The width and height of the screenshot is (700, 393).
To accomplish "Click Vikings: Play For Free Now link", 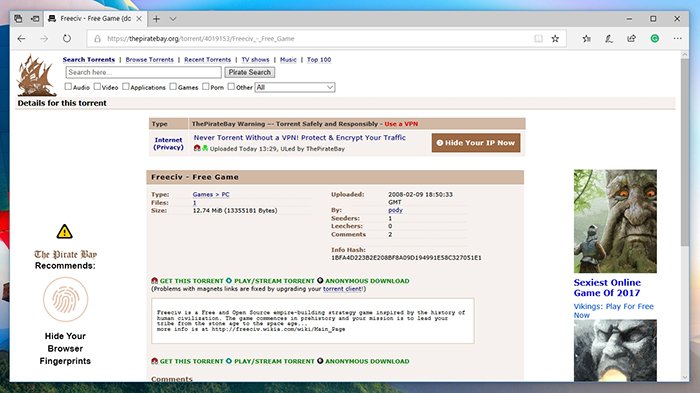I will point(613,310).
